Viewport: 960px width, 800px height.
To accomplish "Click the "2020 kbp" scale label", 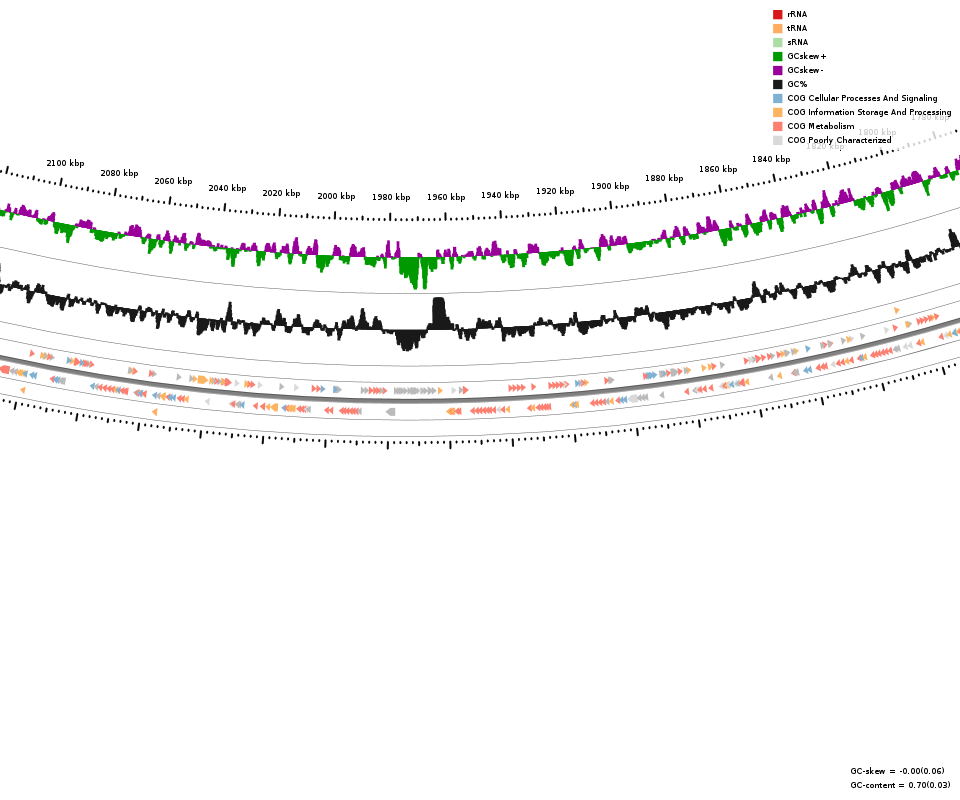I will click(x=282, y=193).
